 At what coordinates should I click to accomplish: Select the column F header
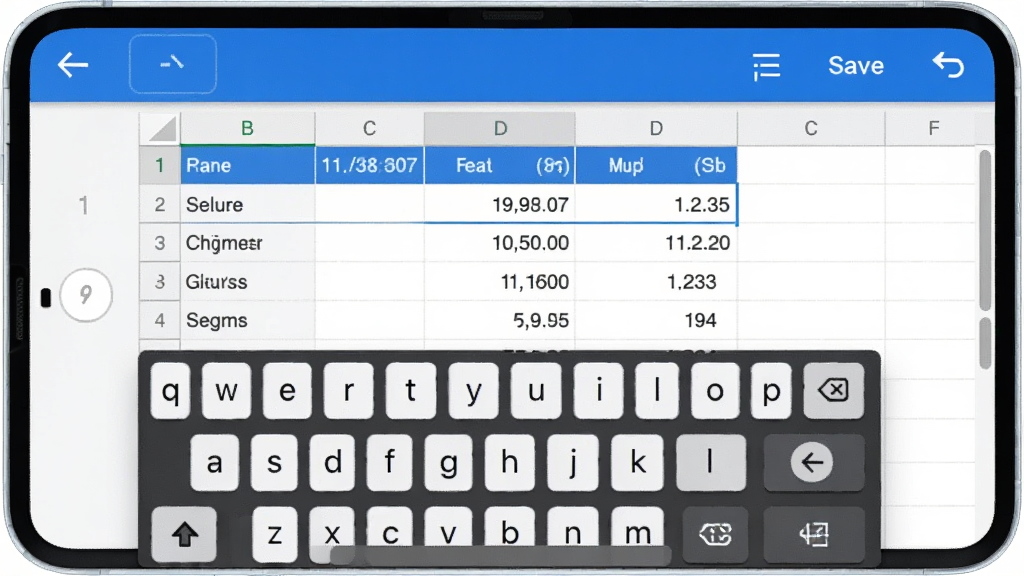tap(934, 128)
